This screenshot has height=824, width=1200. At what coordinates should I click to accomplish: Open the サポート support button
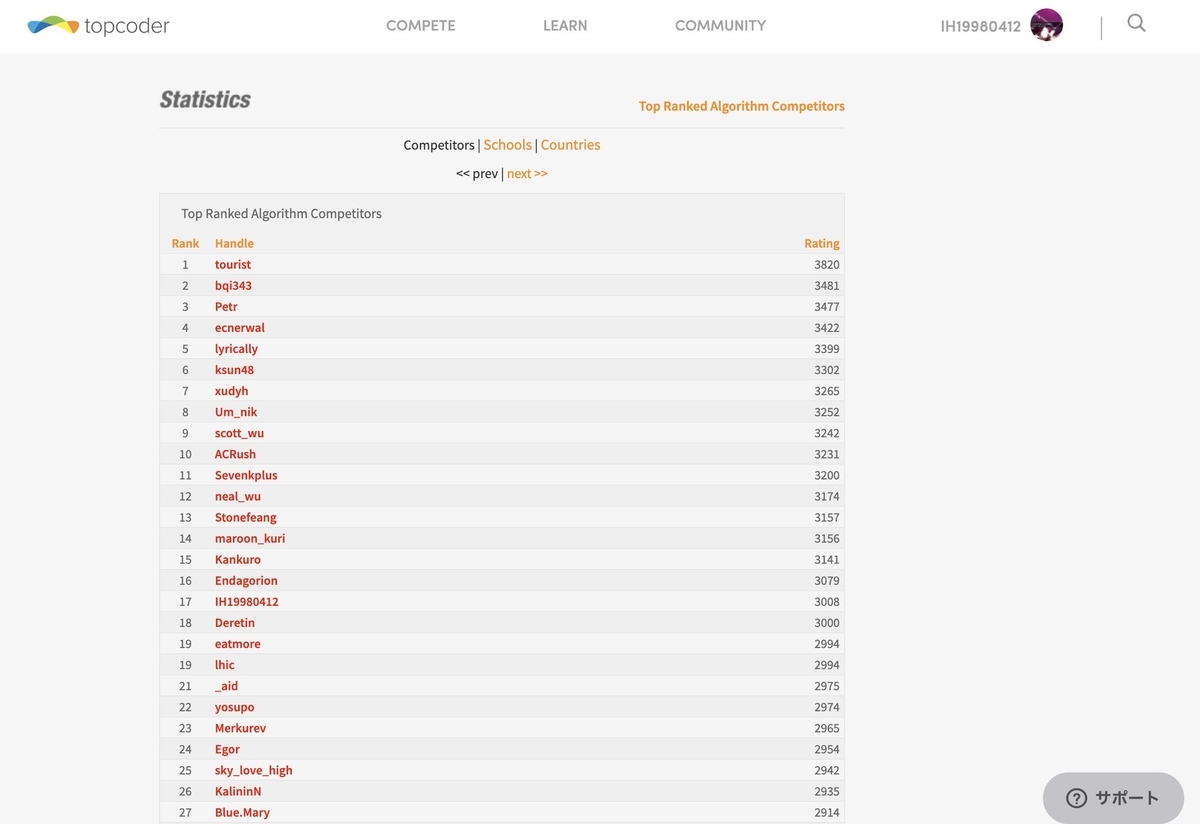(x=1113, y=798)
